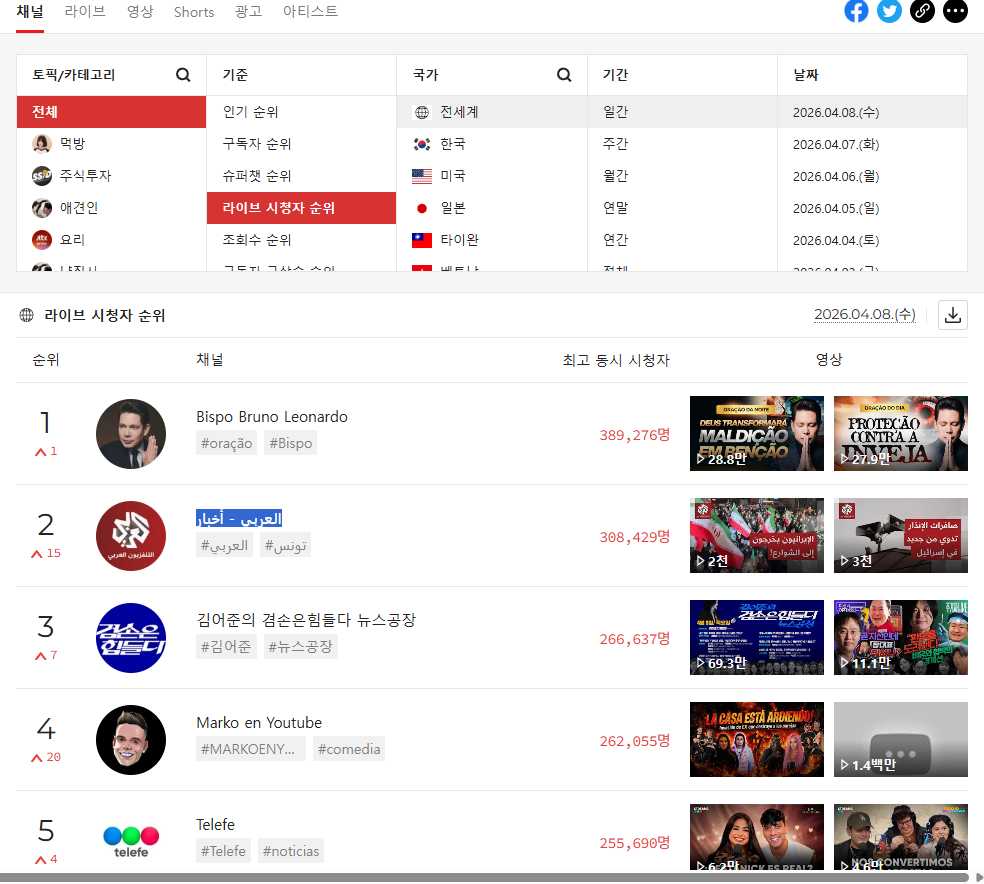Click the #oração tag
This screenshot has height=884, width=984.
tap(227, 443)
